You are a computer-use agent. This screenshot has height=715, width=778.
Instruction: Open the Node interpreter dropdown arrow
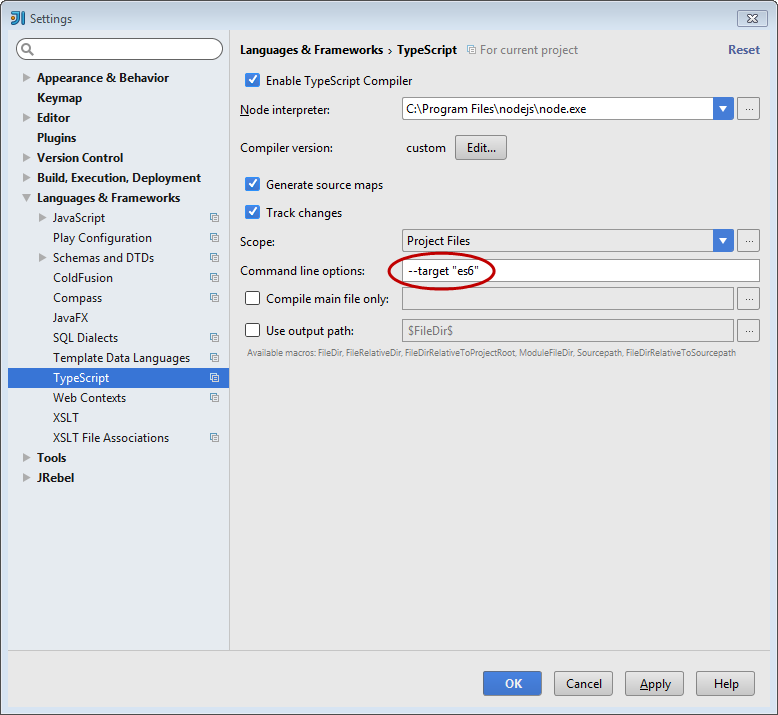pyautogui.click(x=723, y=109)
